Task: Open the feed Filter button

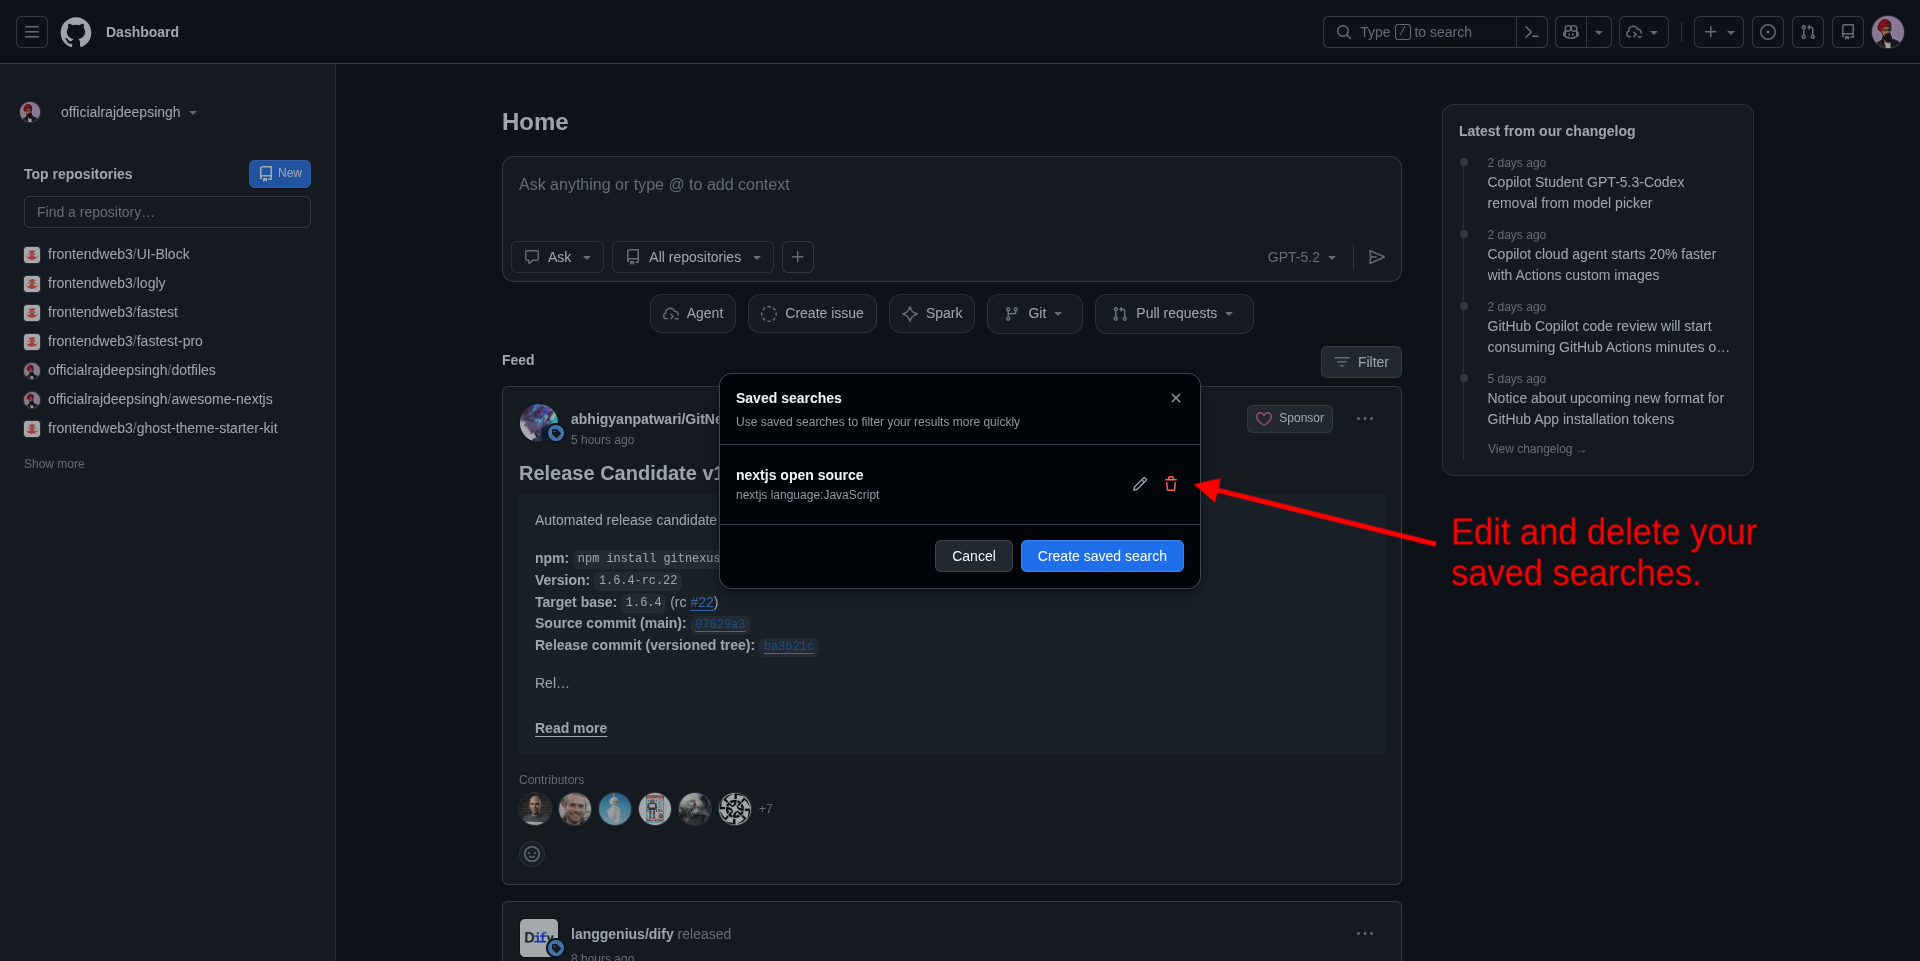Action: click(1361, 362)
